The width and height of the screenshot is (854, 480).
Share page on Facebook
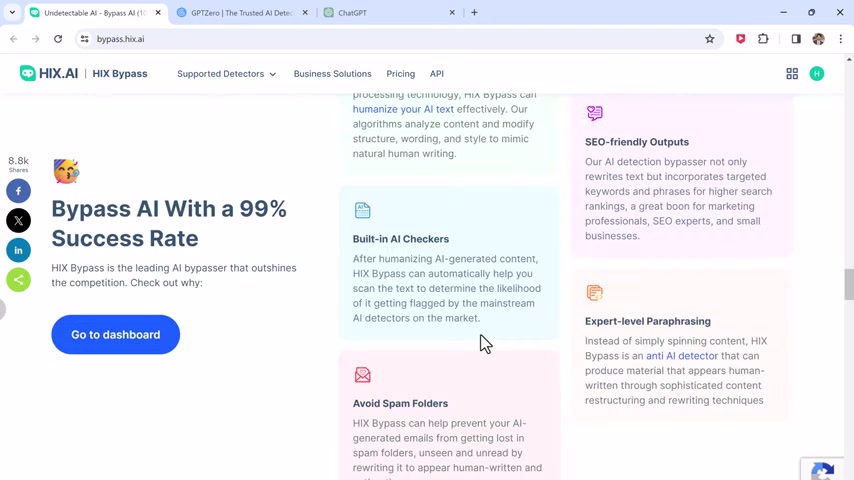pyautogui.click(x=19, y=191)
